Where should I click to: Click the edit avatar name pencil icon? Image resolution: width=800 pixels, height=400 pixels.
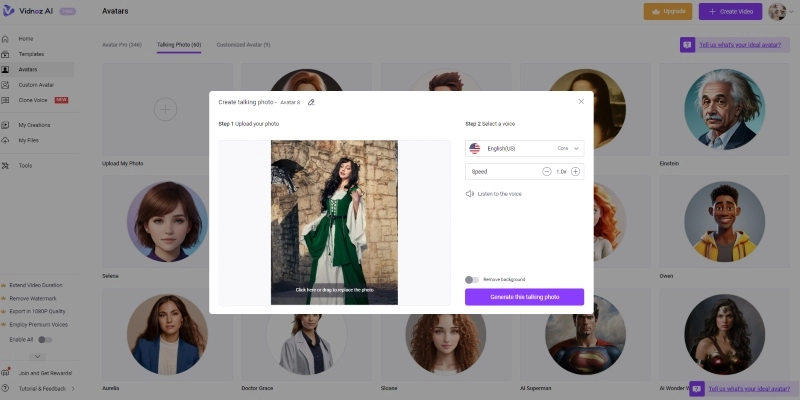pos(311,102)
